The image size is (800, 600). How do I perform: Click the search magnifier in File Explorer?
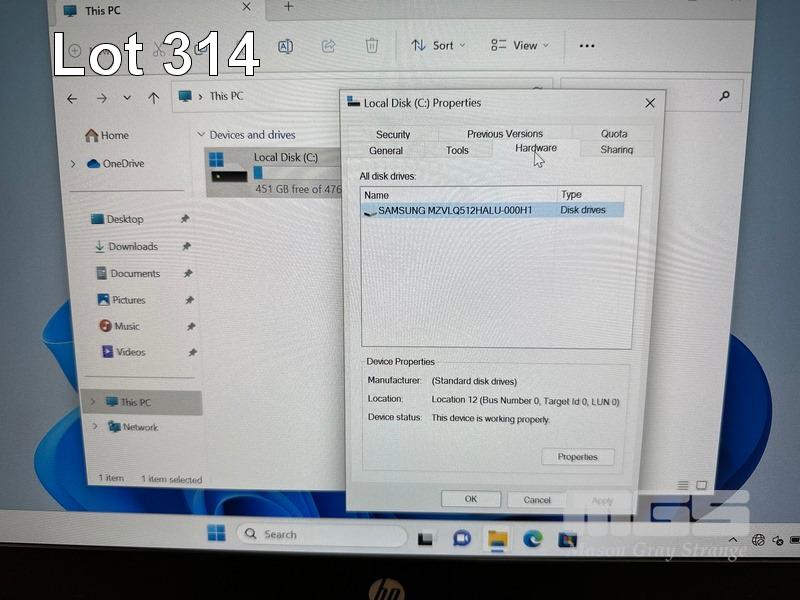coord(724,96)
